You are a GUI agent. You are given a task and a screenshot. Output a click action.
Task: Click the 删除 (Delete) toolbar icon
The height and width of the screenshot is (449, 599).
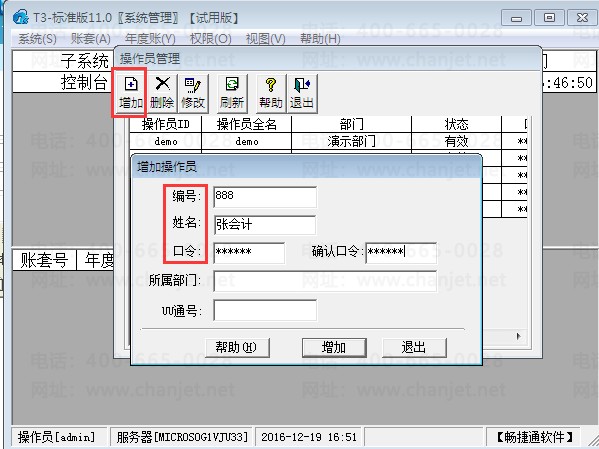point(162,93)
